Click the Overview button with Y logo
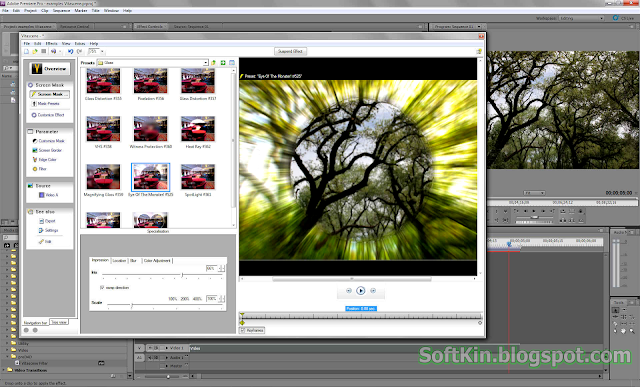640x387 pixels. (49, 69)
